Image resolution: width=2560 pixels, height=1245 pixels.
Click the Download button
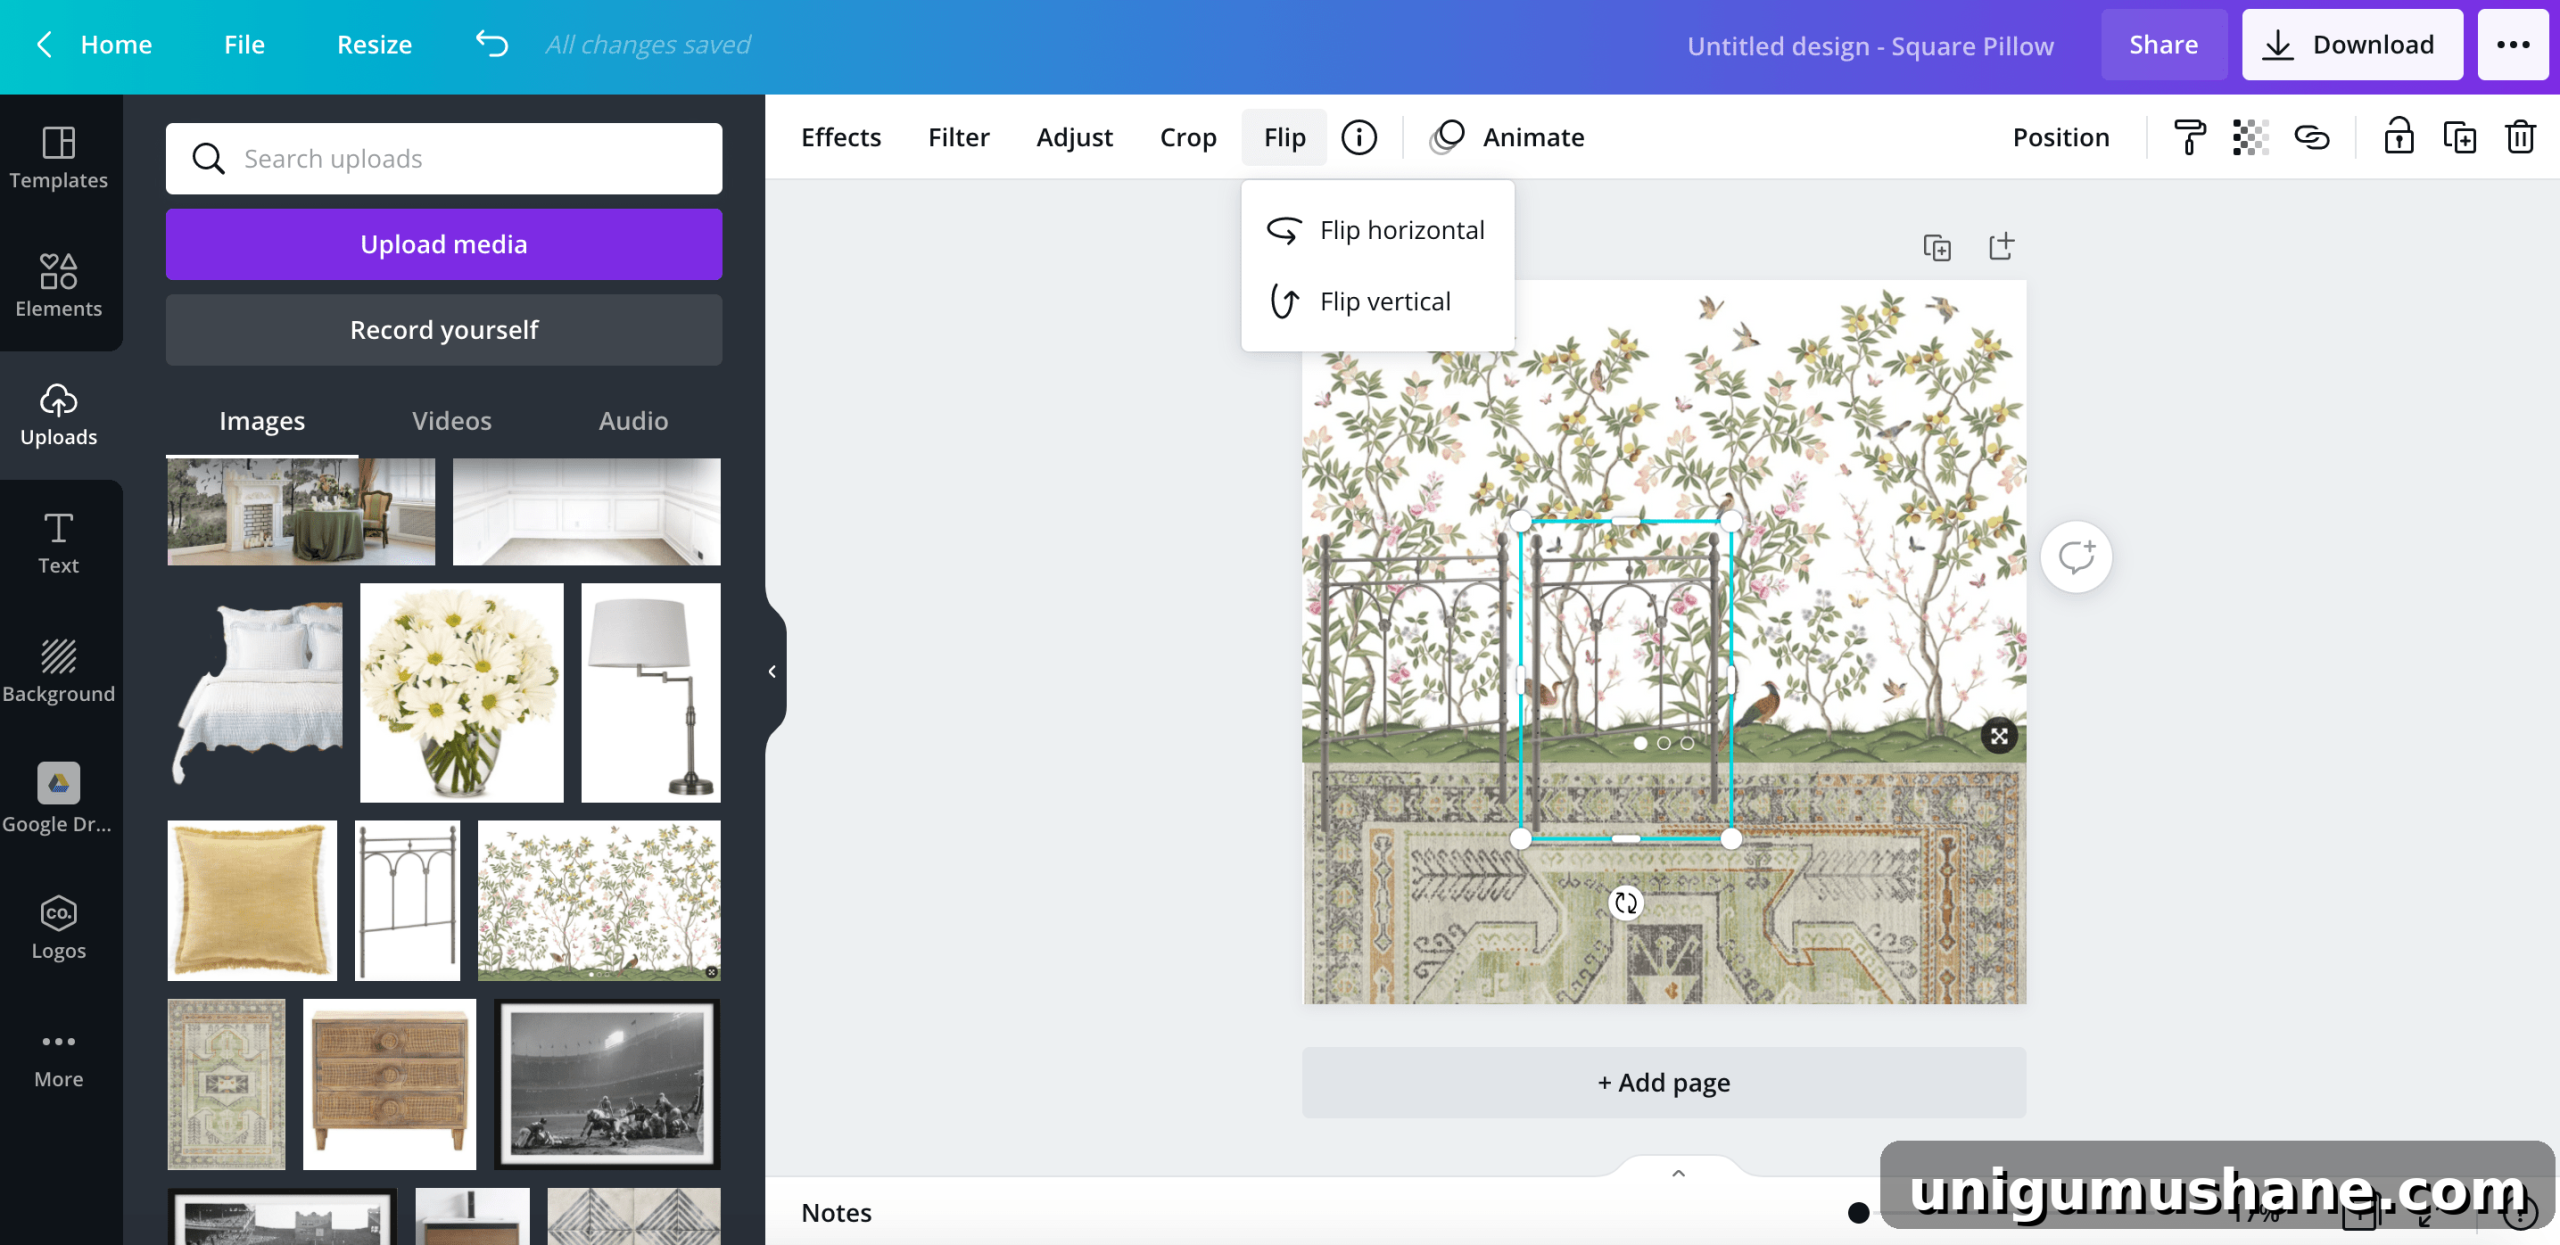pos(2352,44)
